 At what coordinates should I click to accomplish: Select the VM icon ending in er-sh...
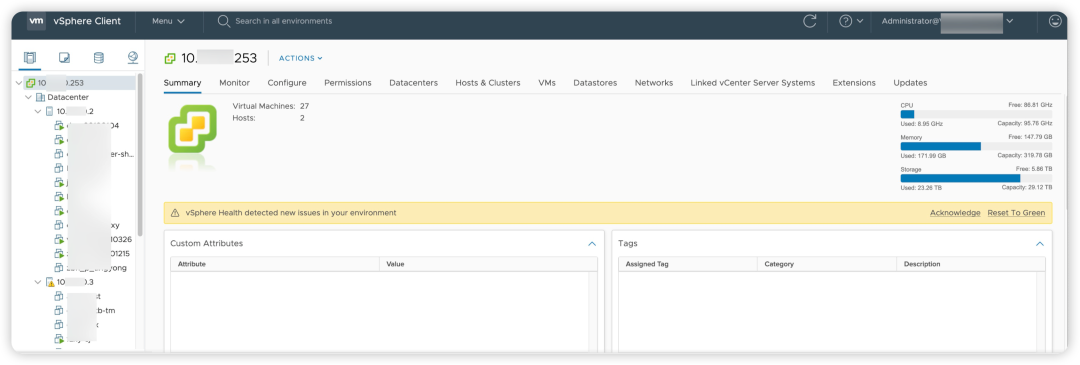point(59,154)
